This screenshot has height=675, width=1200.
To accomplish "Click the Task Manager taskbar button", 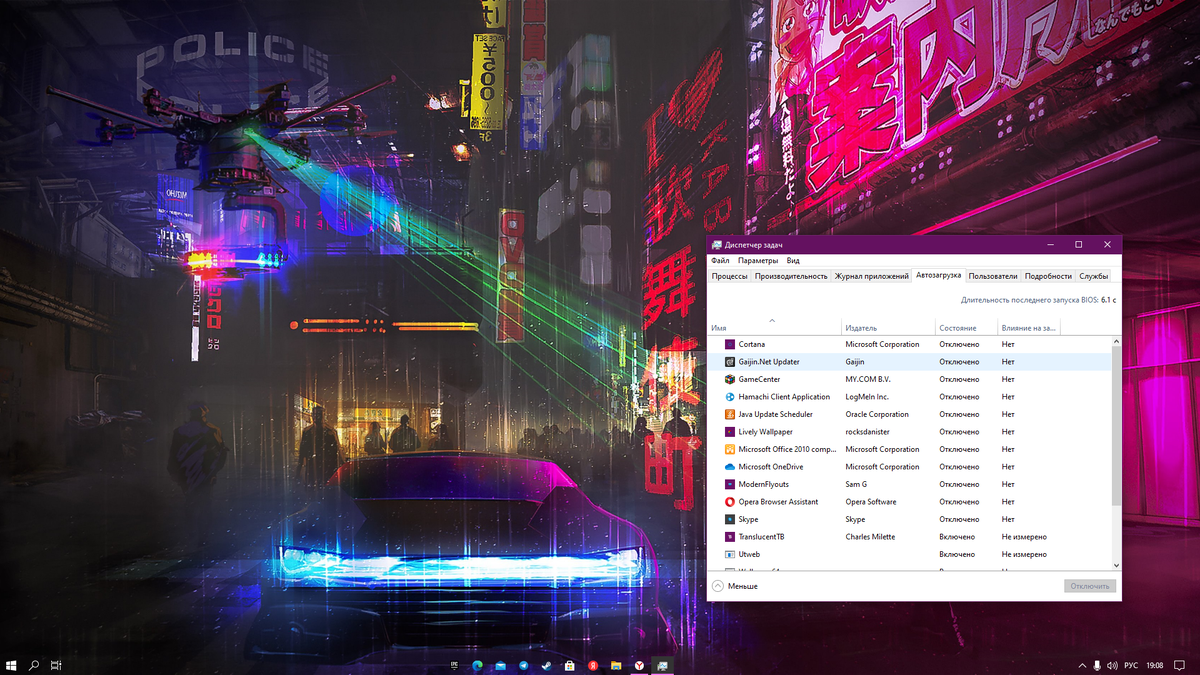I will tap(662, 665).
